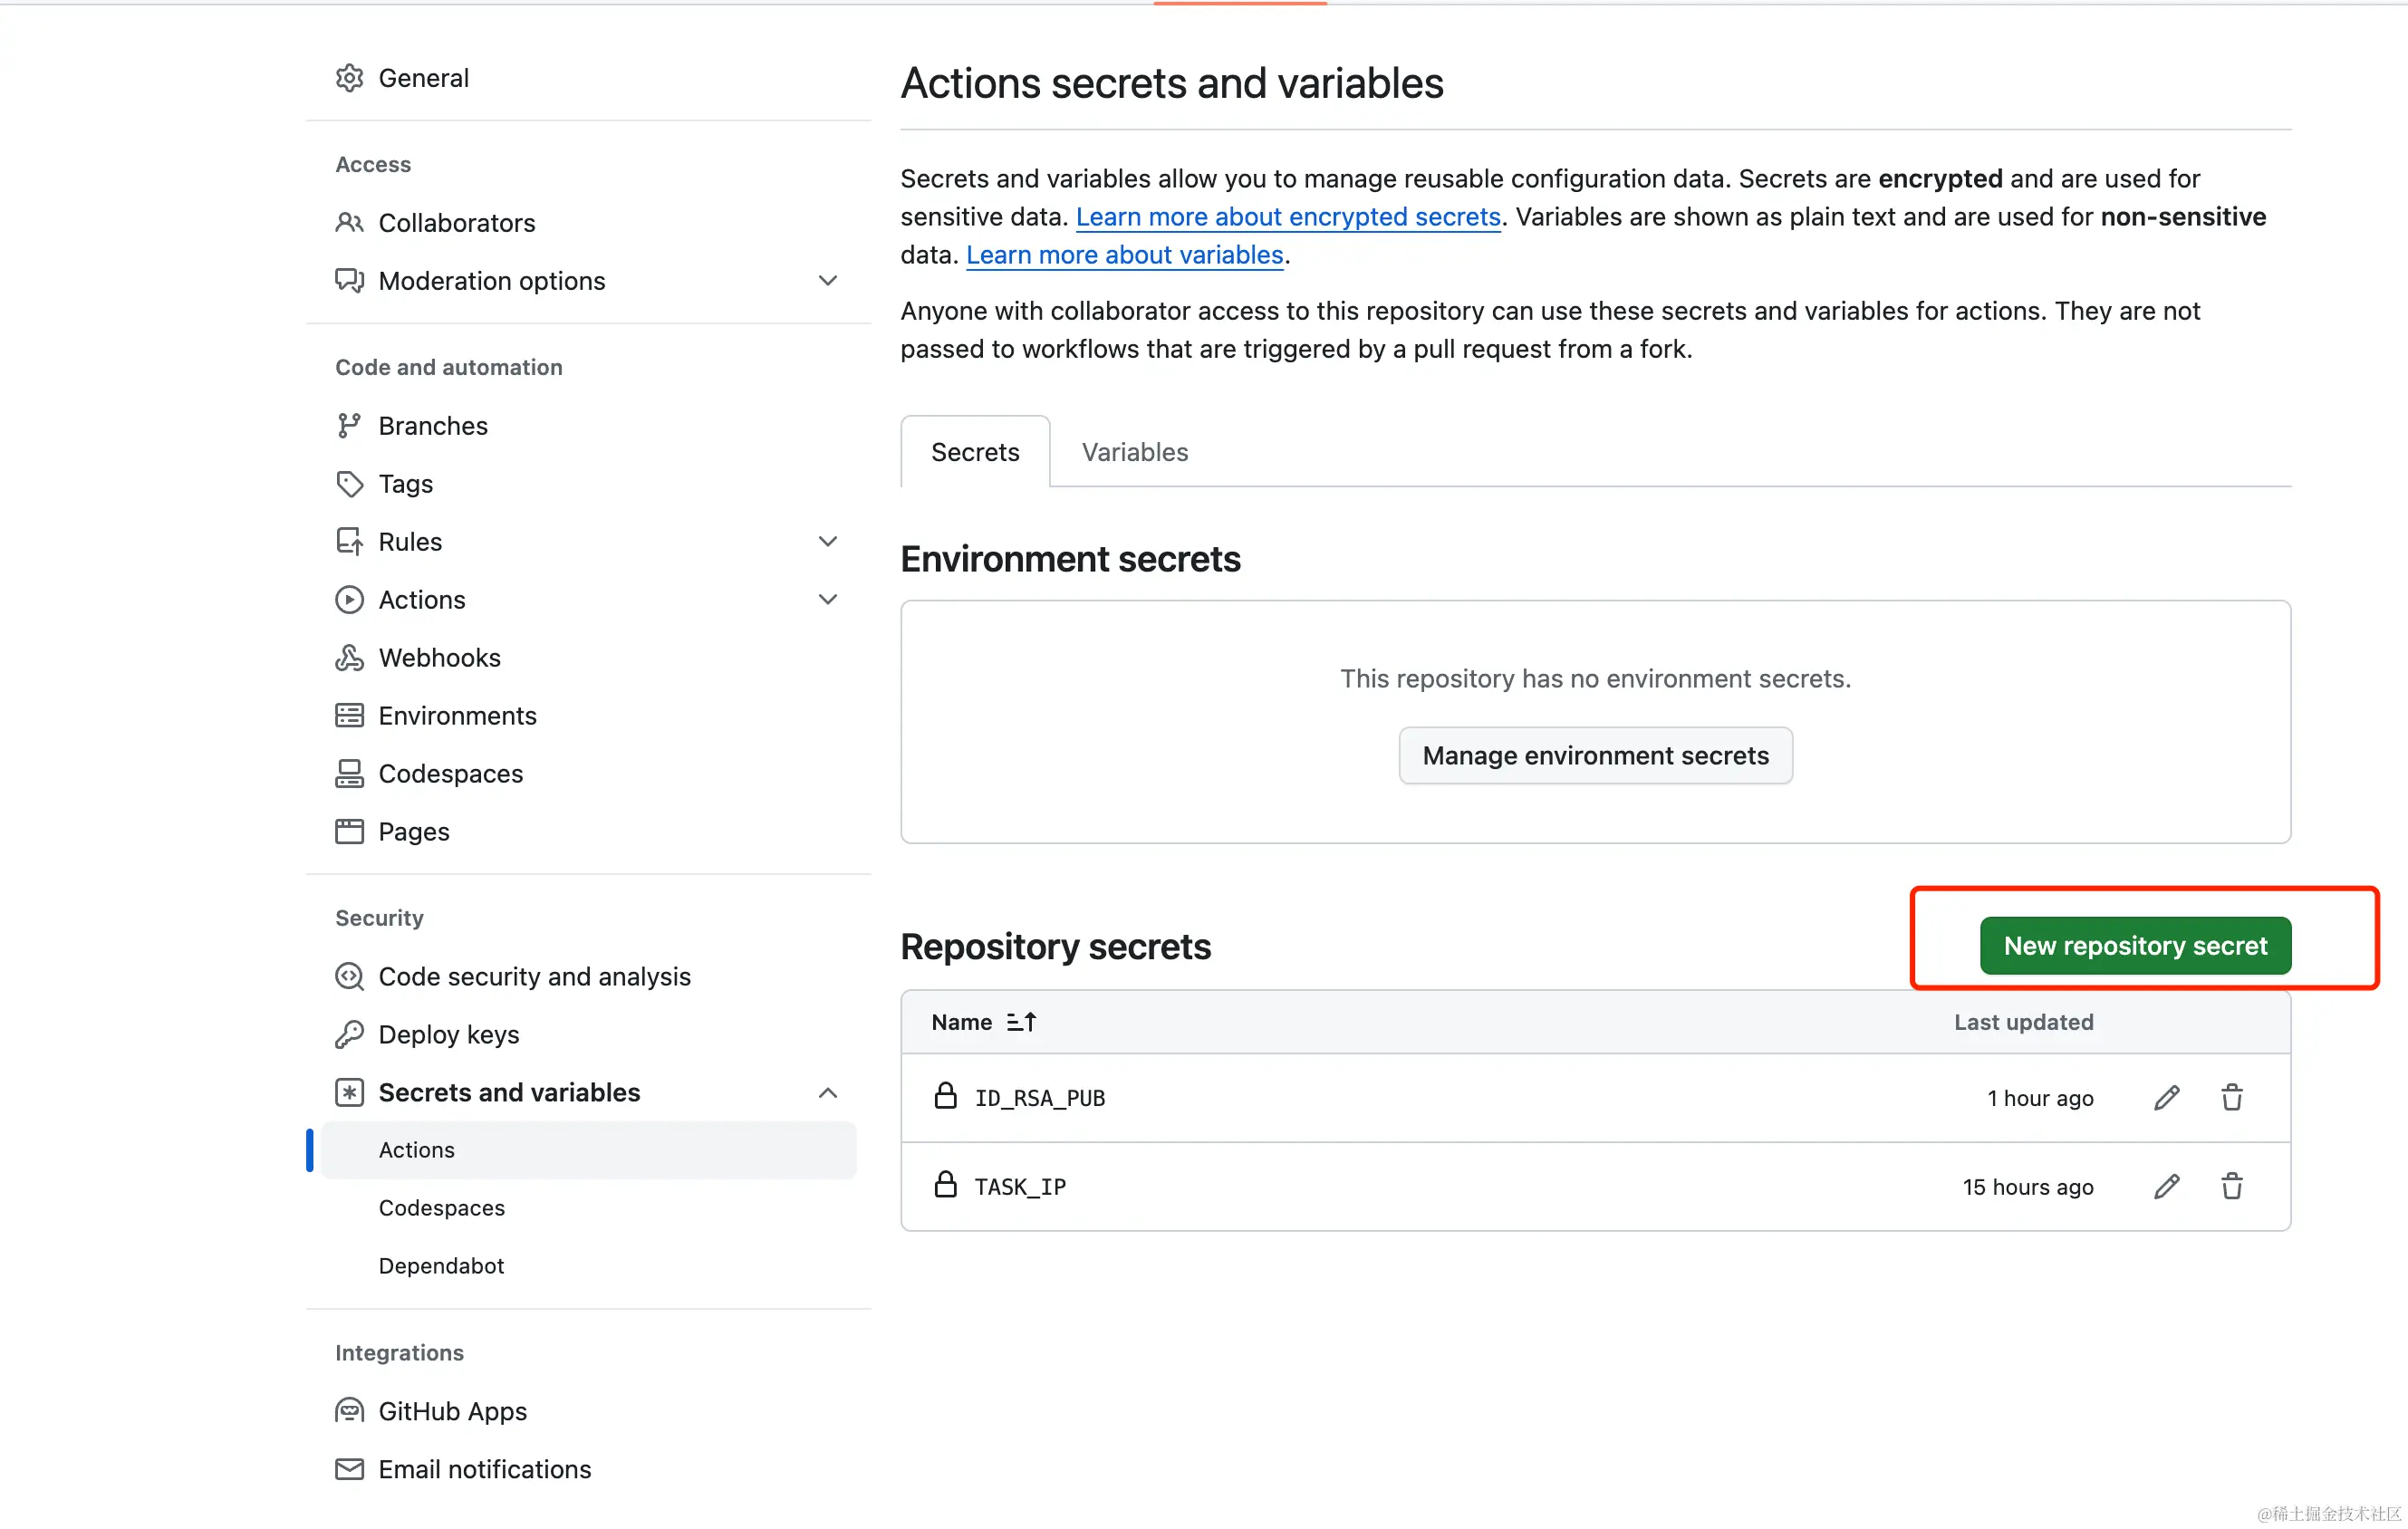The image size is (2408, 1529).
Task: Click the trash icon for TASK_IP
Action: point(2231,1186)
